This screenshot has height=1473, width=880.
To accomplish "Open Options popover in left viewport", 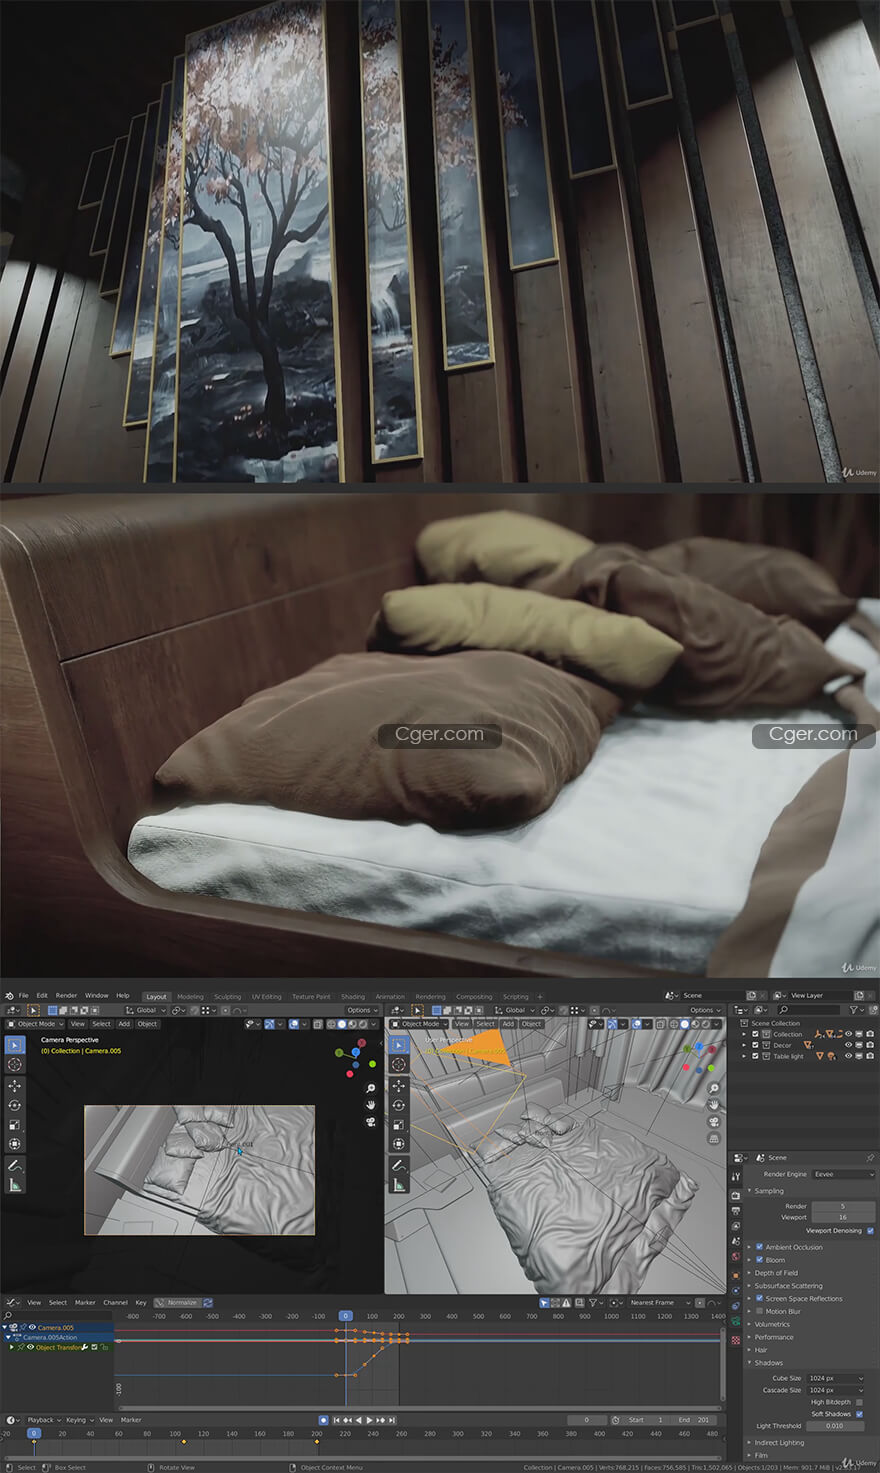I will [x=362, y=1010].
